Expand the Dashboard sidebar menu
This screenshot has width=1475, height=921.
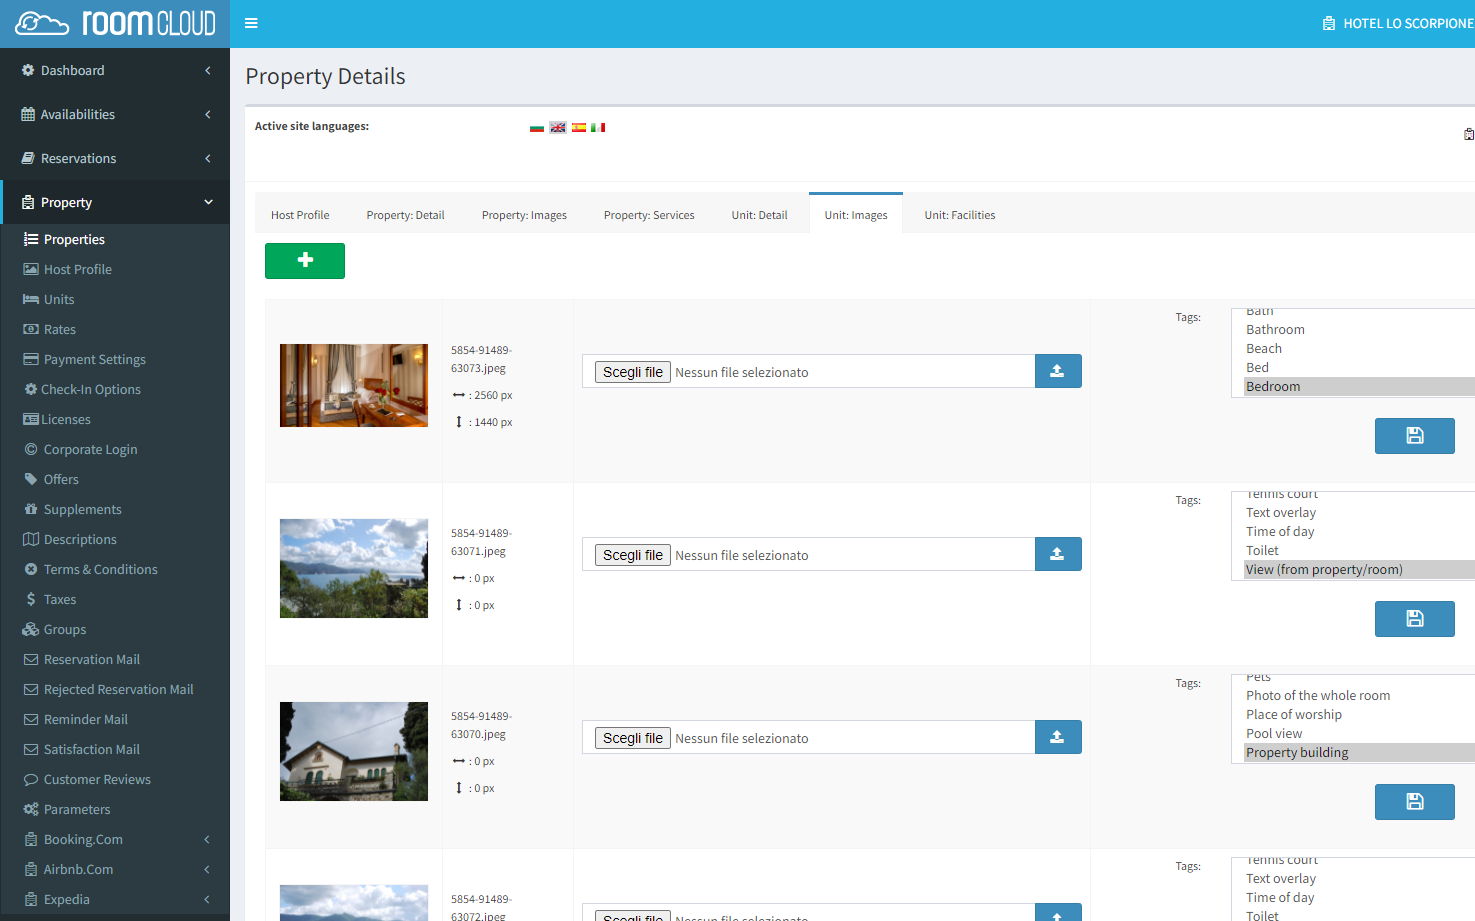pyautogui.click(x=115, y=70)
